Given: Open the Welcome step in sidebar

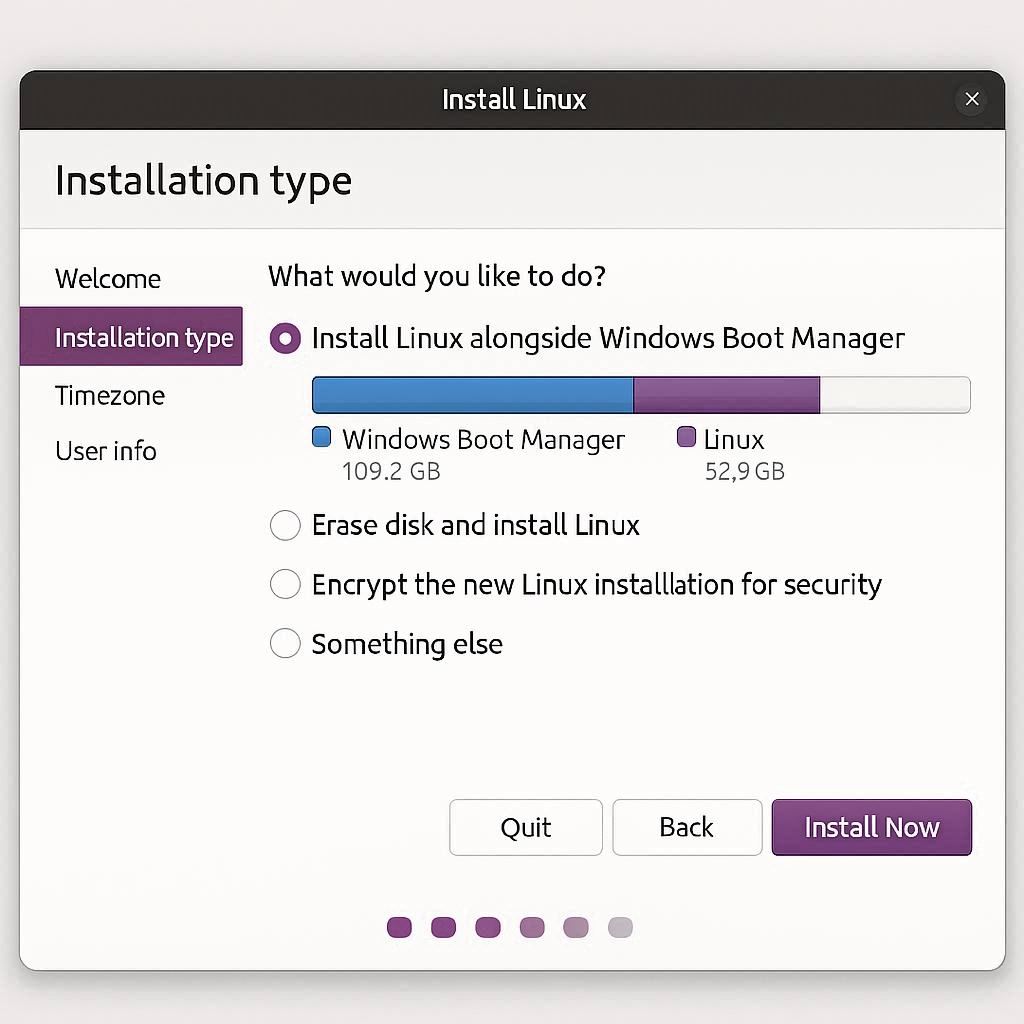Looking at the screenshot, I should (108, 278).
